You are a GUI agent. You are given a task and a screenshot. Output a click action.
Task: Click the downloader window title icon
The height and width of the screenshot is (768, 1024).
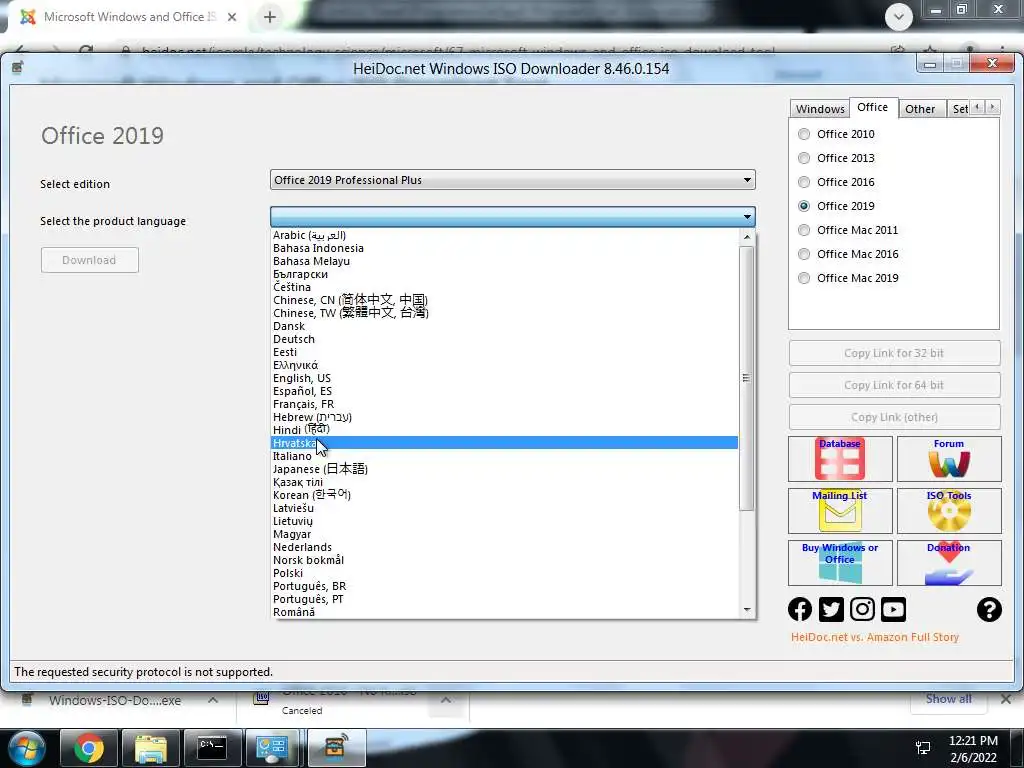(x=18, y=67)
